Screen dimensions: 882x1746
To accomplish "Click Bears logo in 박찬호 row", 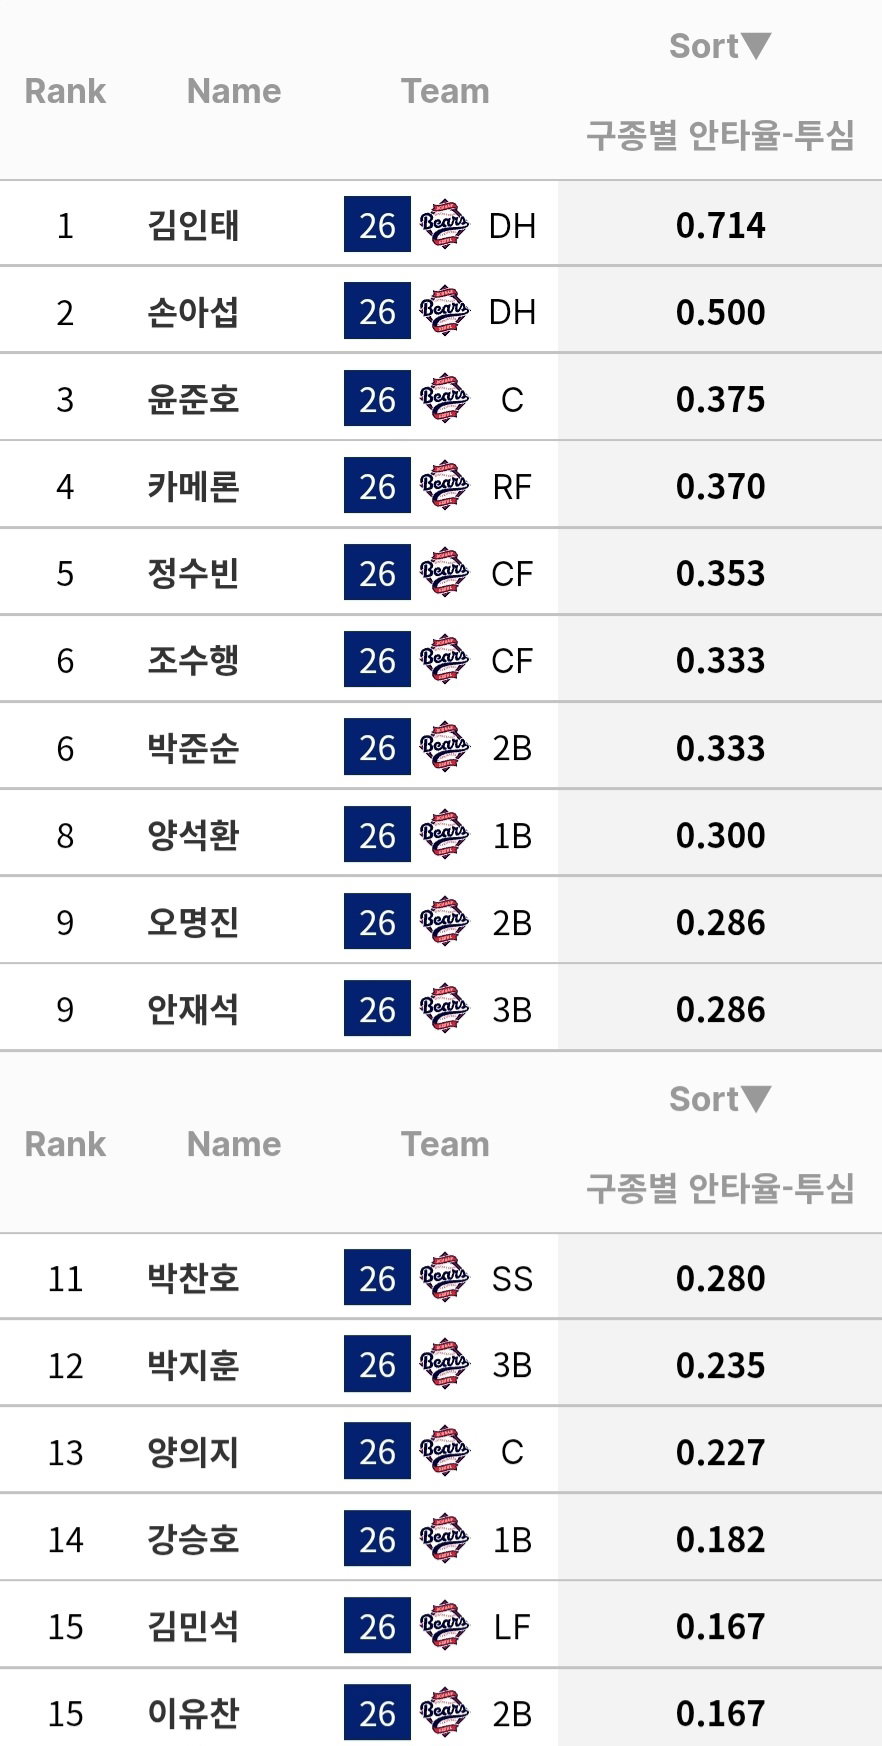I will (x=444, y=1278).
